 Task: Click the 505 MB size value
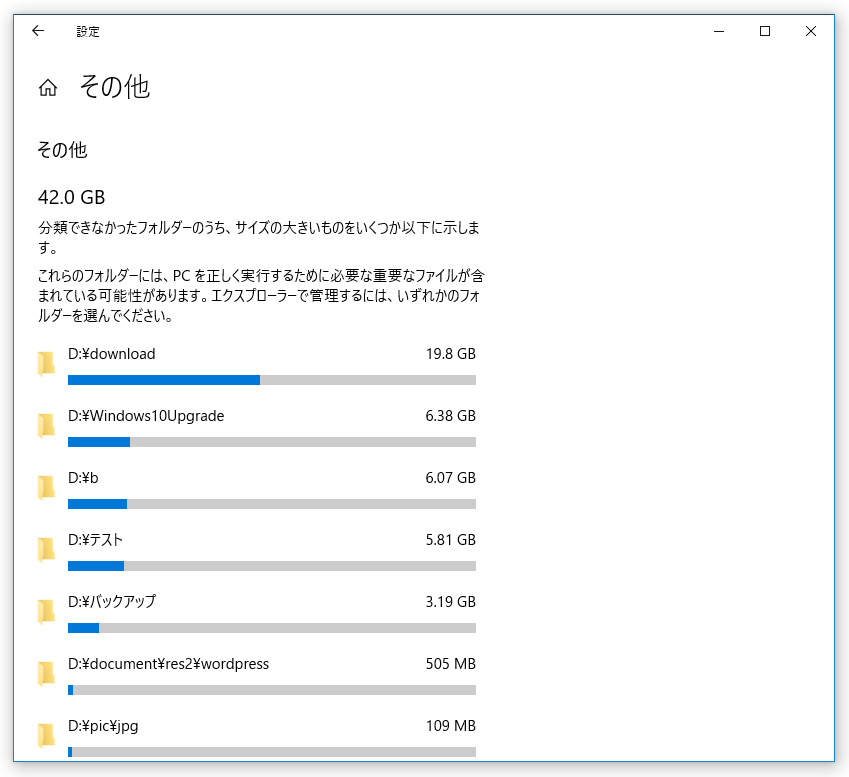pyautogui.click(x=450, y=664)
